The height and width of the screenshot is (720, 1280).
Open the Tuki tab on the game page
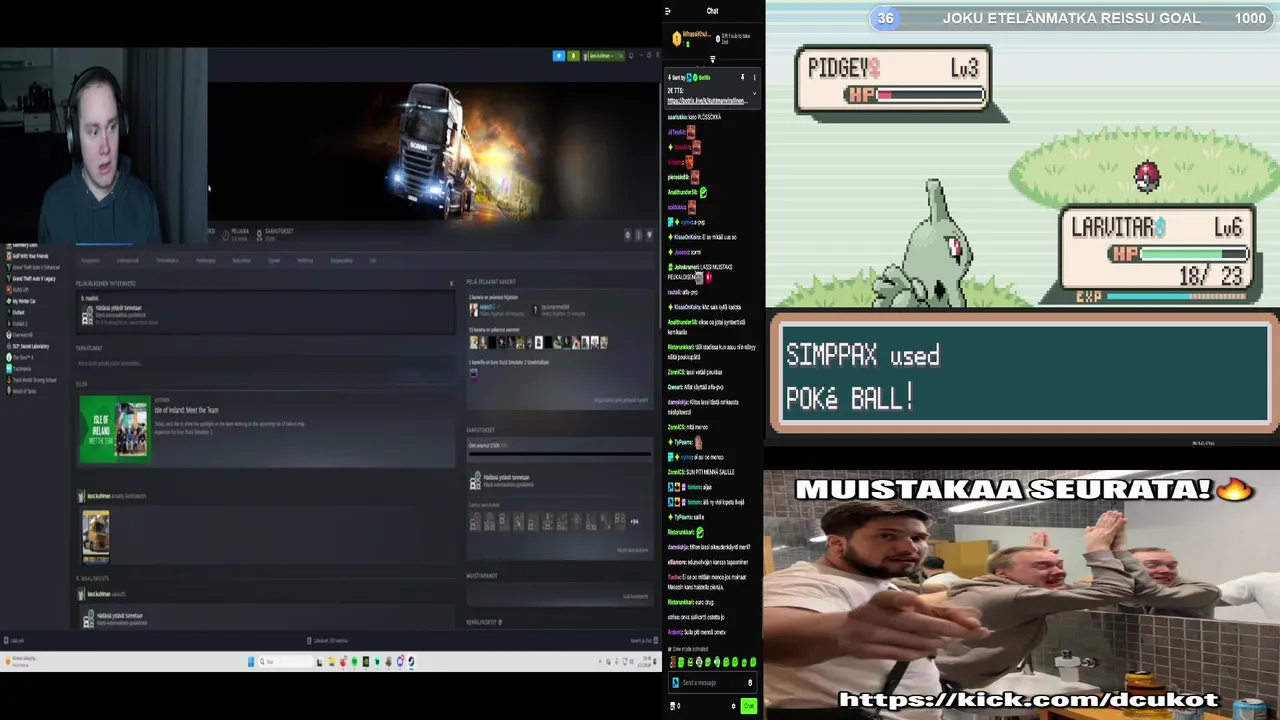[x=373, y=260]
